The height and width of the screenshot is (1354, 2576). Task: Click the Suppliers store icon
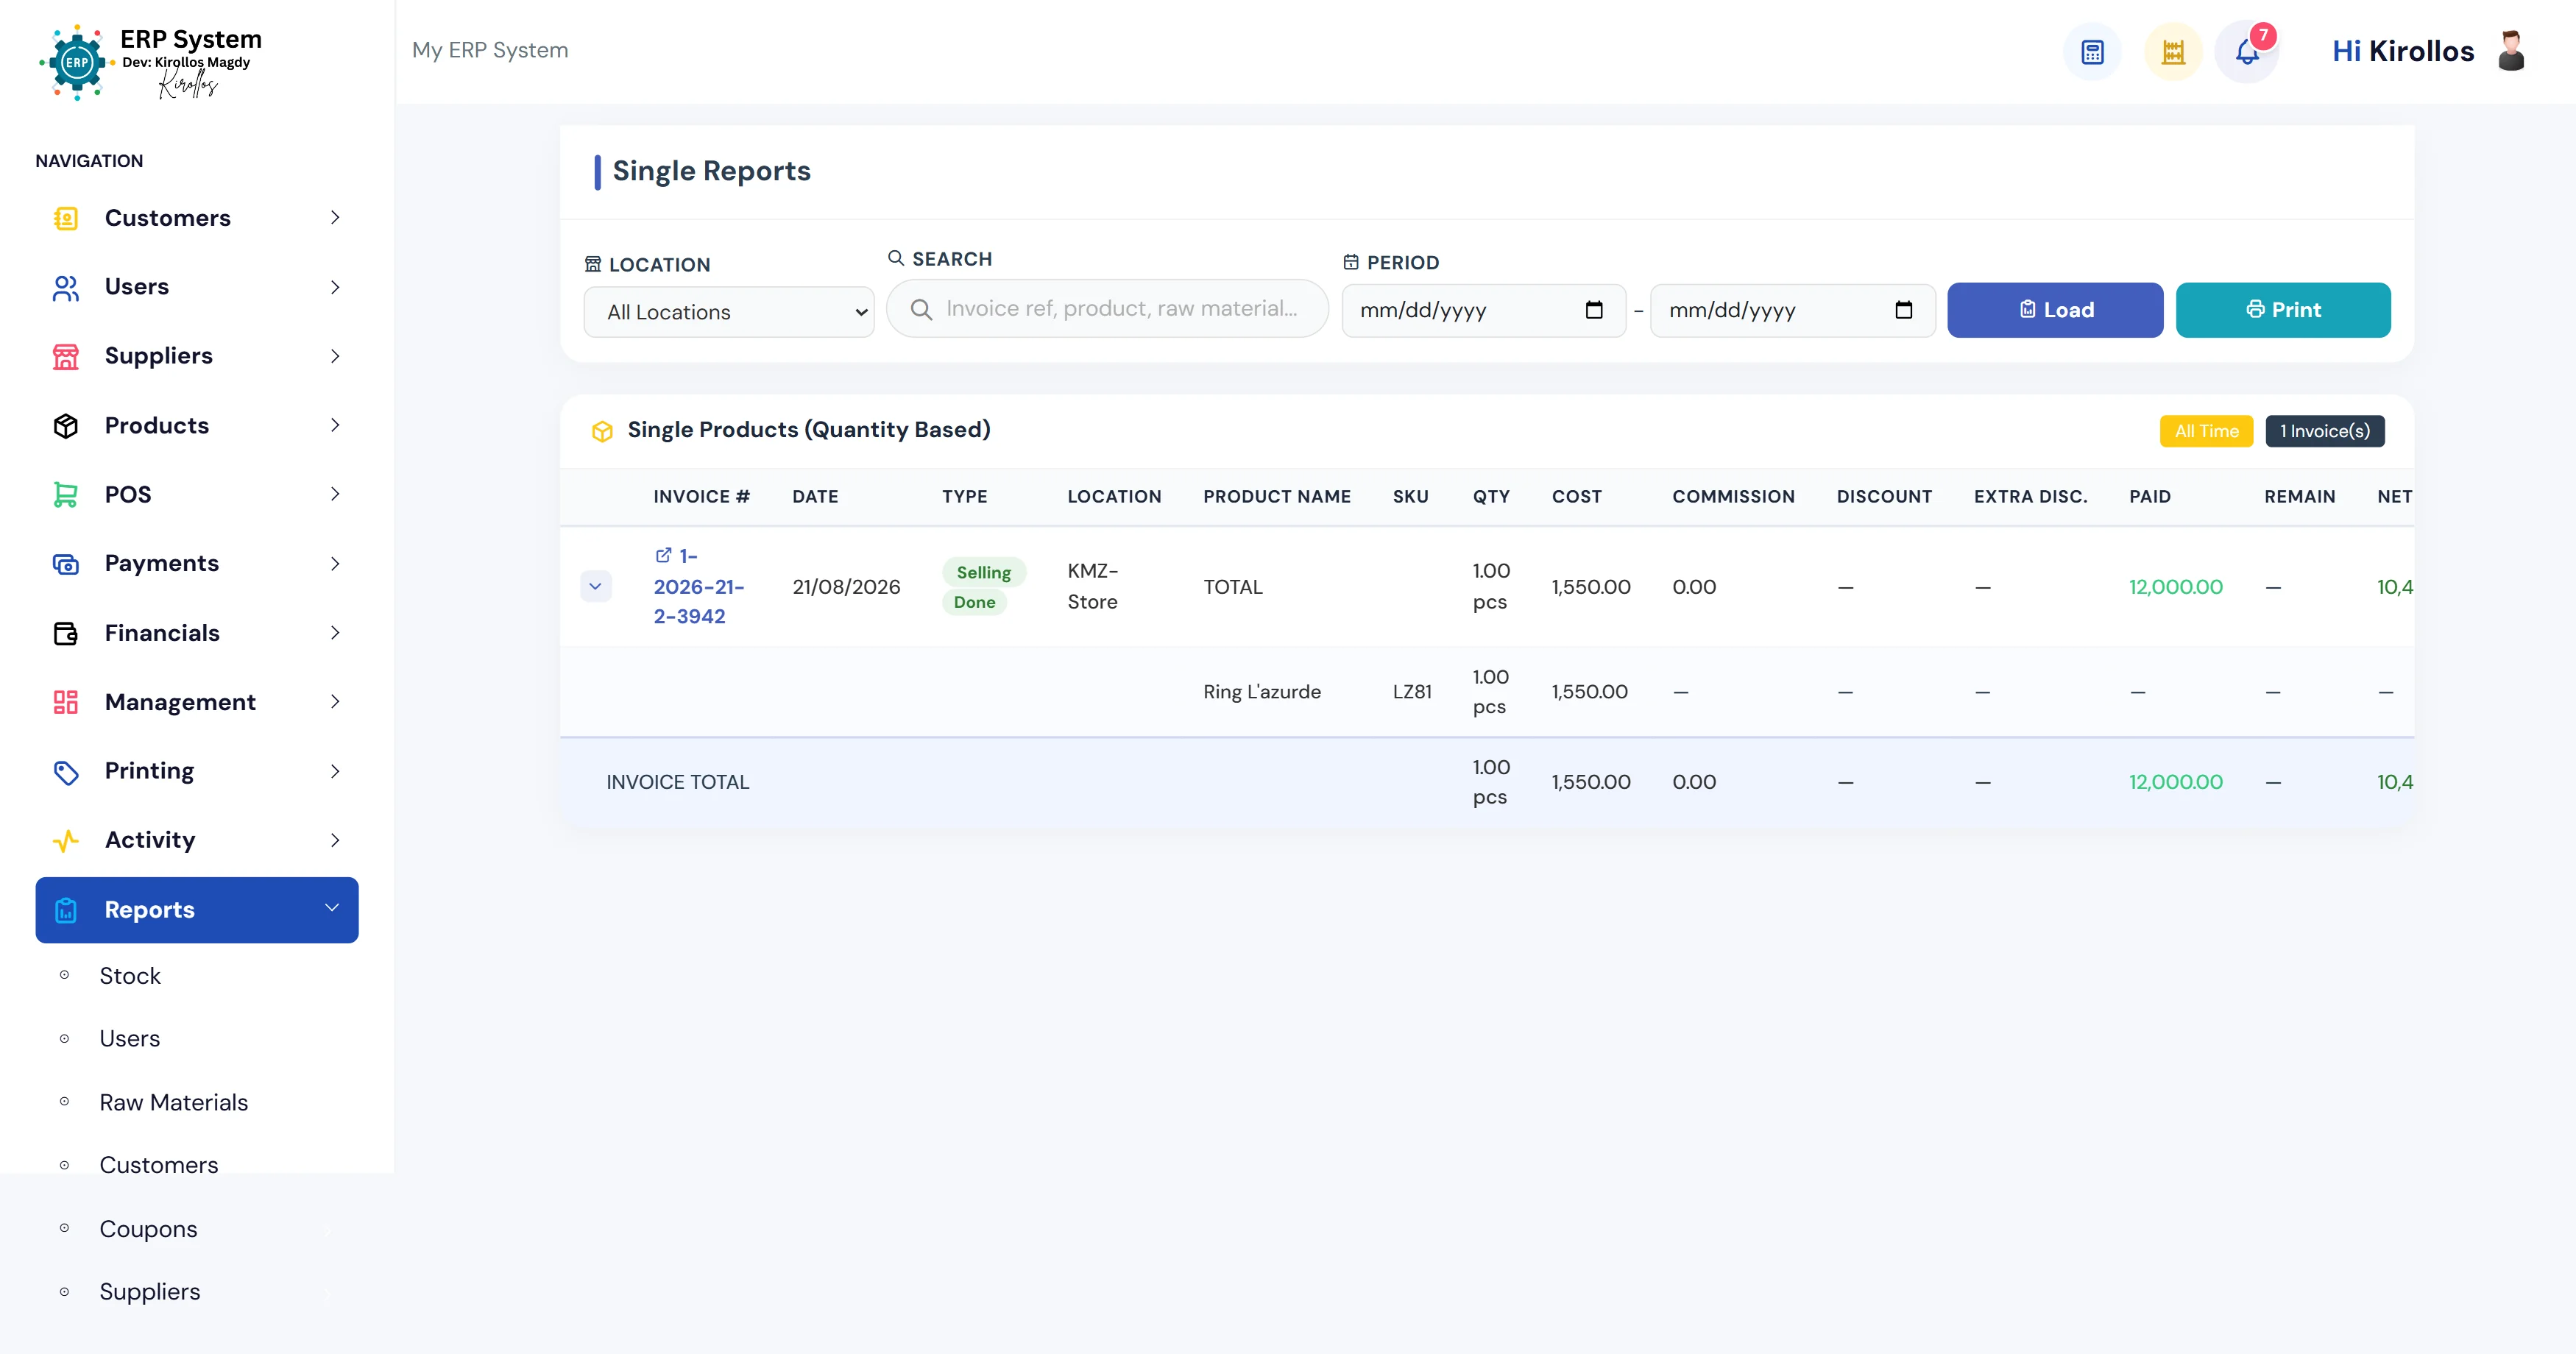66,357
